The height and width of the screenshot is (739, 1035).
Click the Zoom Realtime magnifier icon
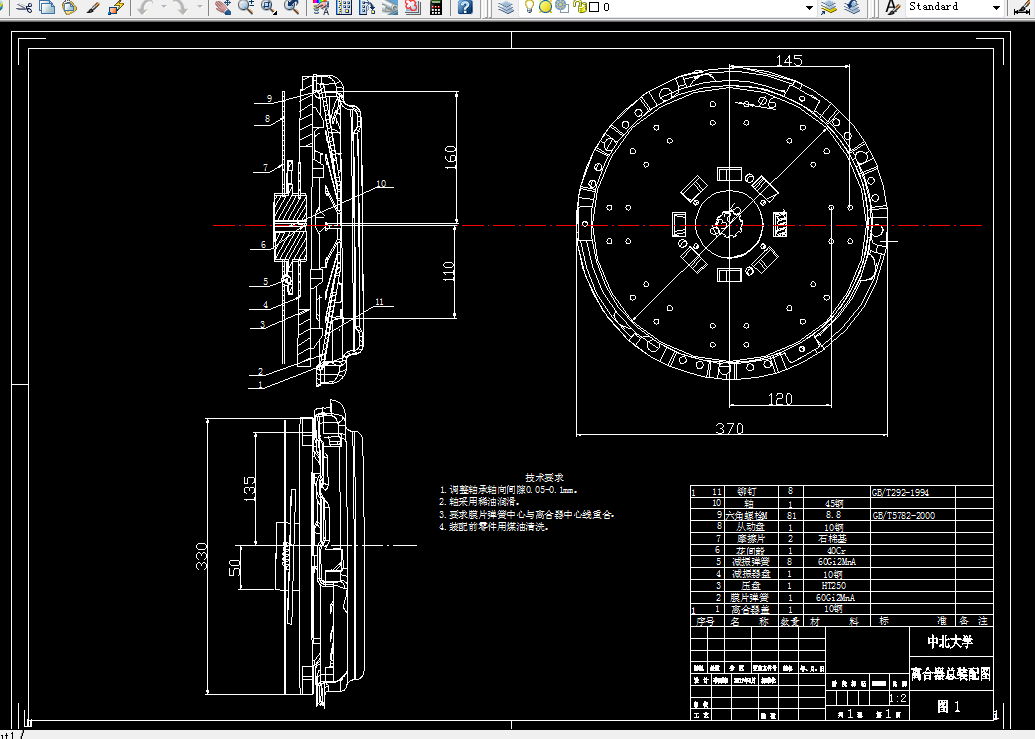pos(246,7)
